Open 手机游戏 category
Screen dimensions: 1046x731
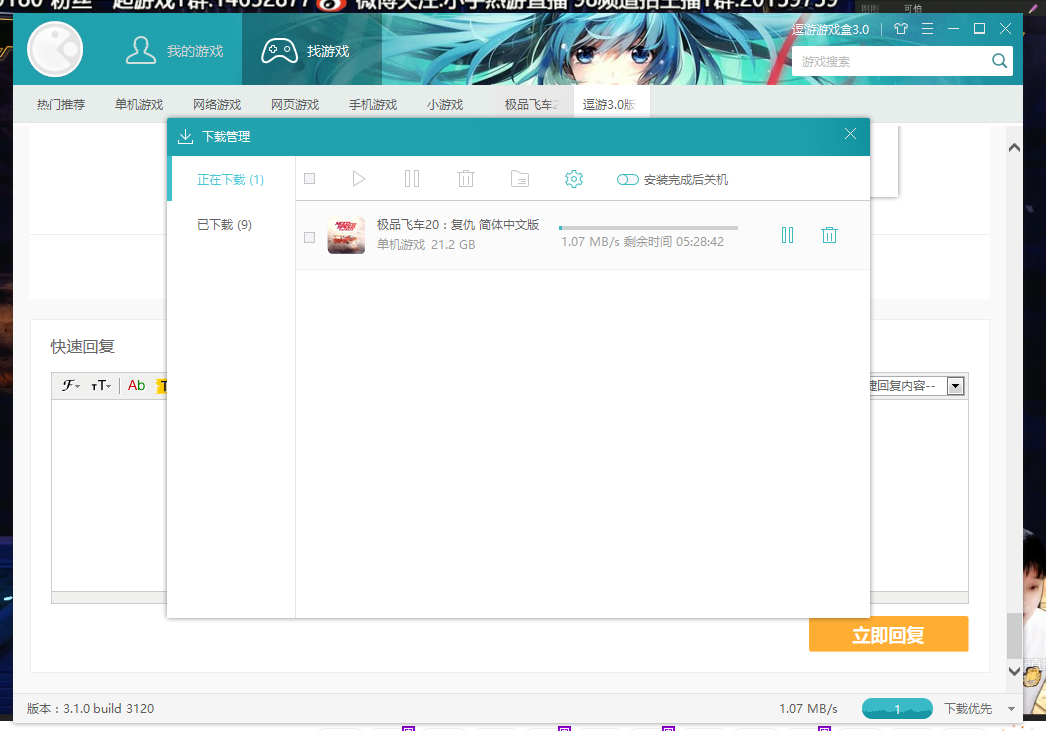coord(373,105)
